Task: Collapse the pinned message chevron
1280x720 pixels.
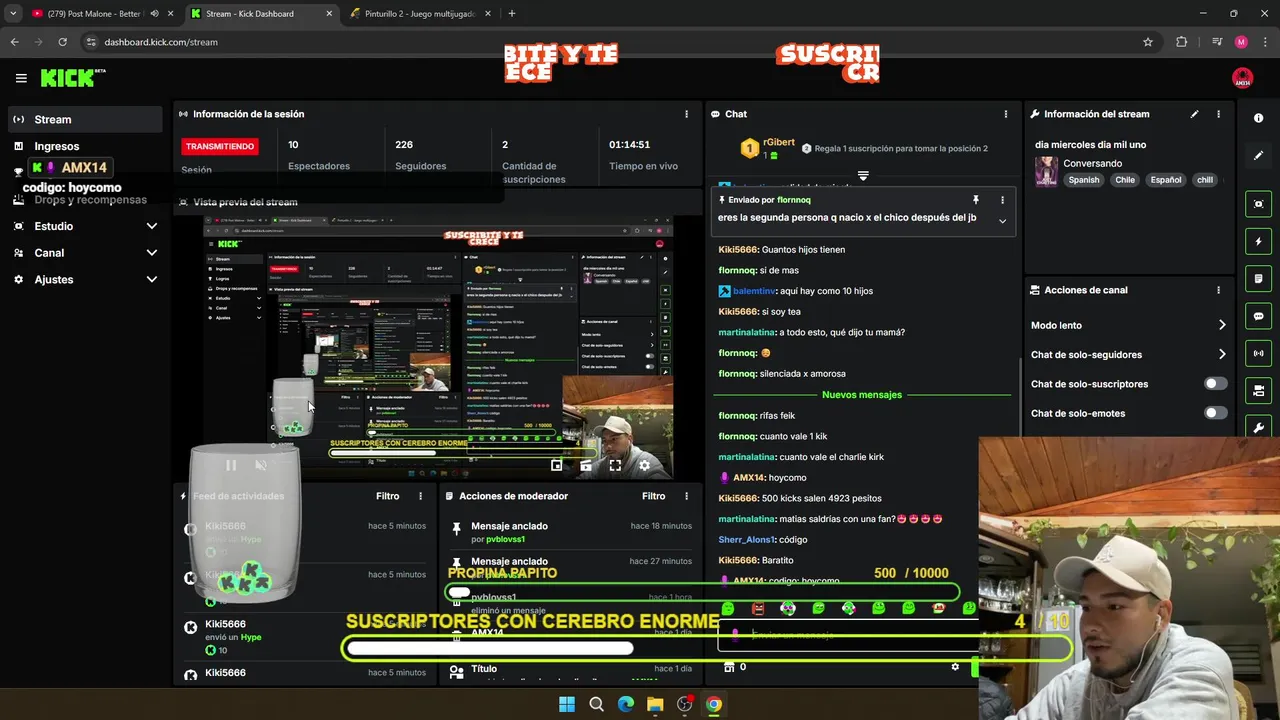Action: (x=1002, y=221)
